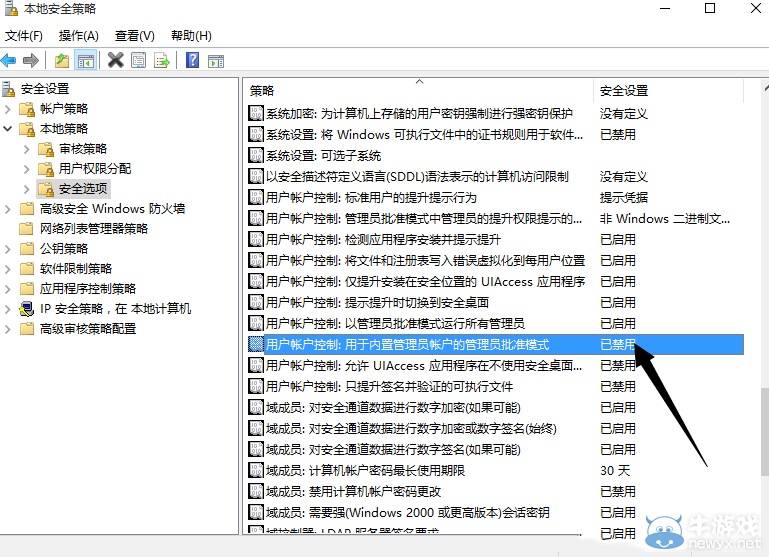Open the 操作(A) menu
The height and width of the screenshot is (557, 769).
[x=78, y=35]
